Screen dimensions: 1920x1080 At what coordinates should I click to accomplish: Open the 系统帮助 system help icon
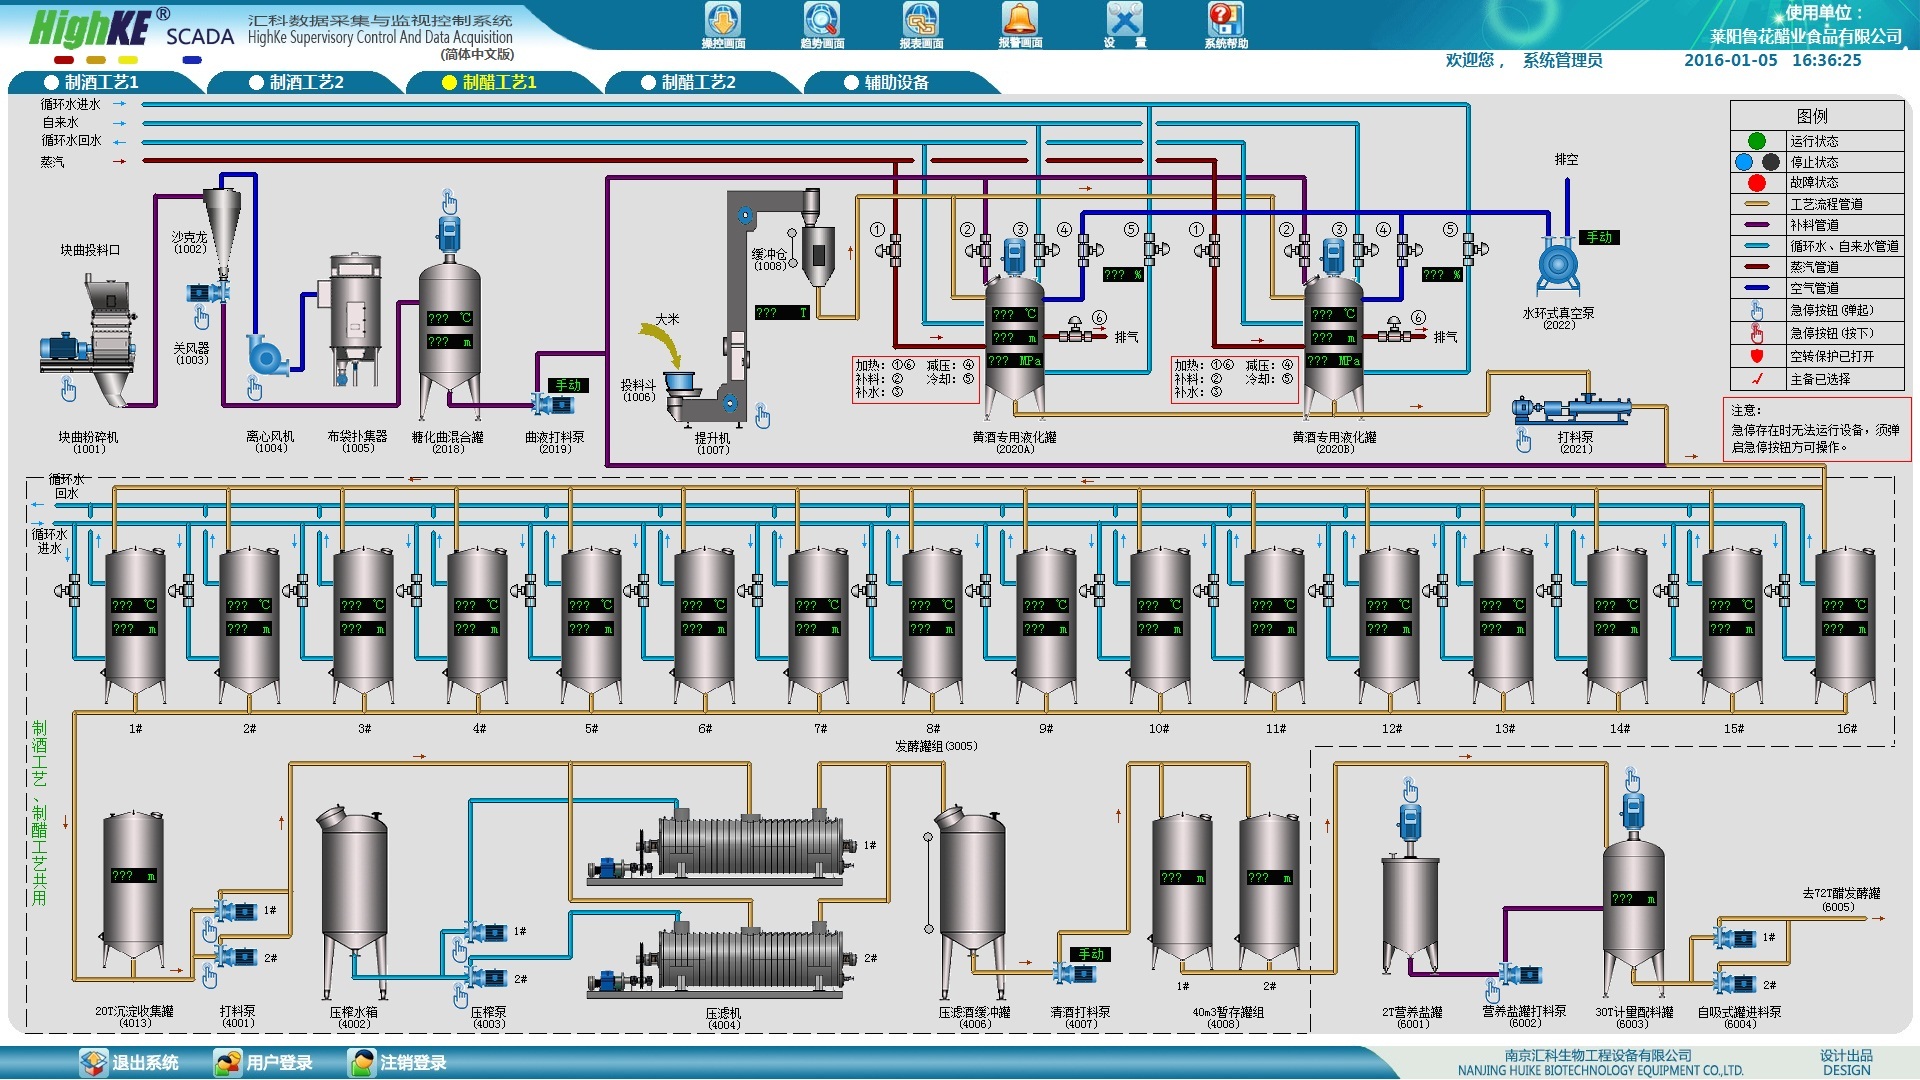tap(1226, 25)
